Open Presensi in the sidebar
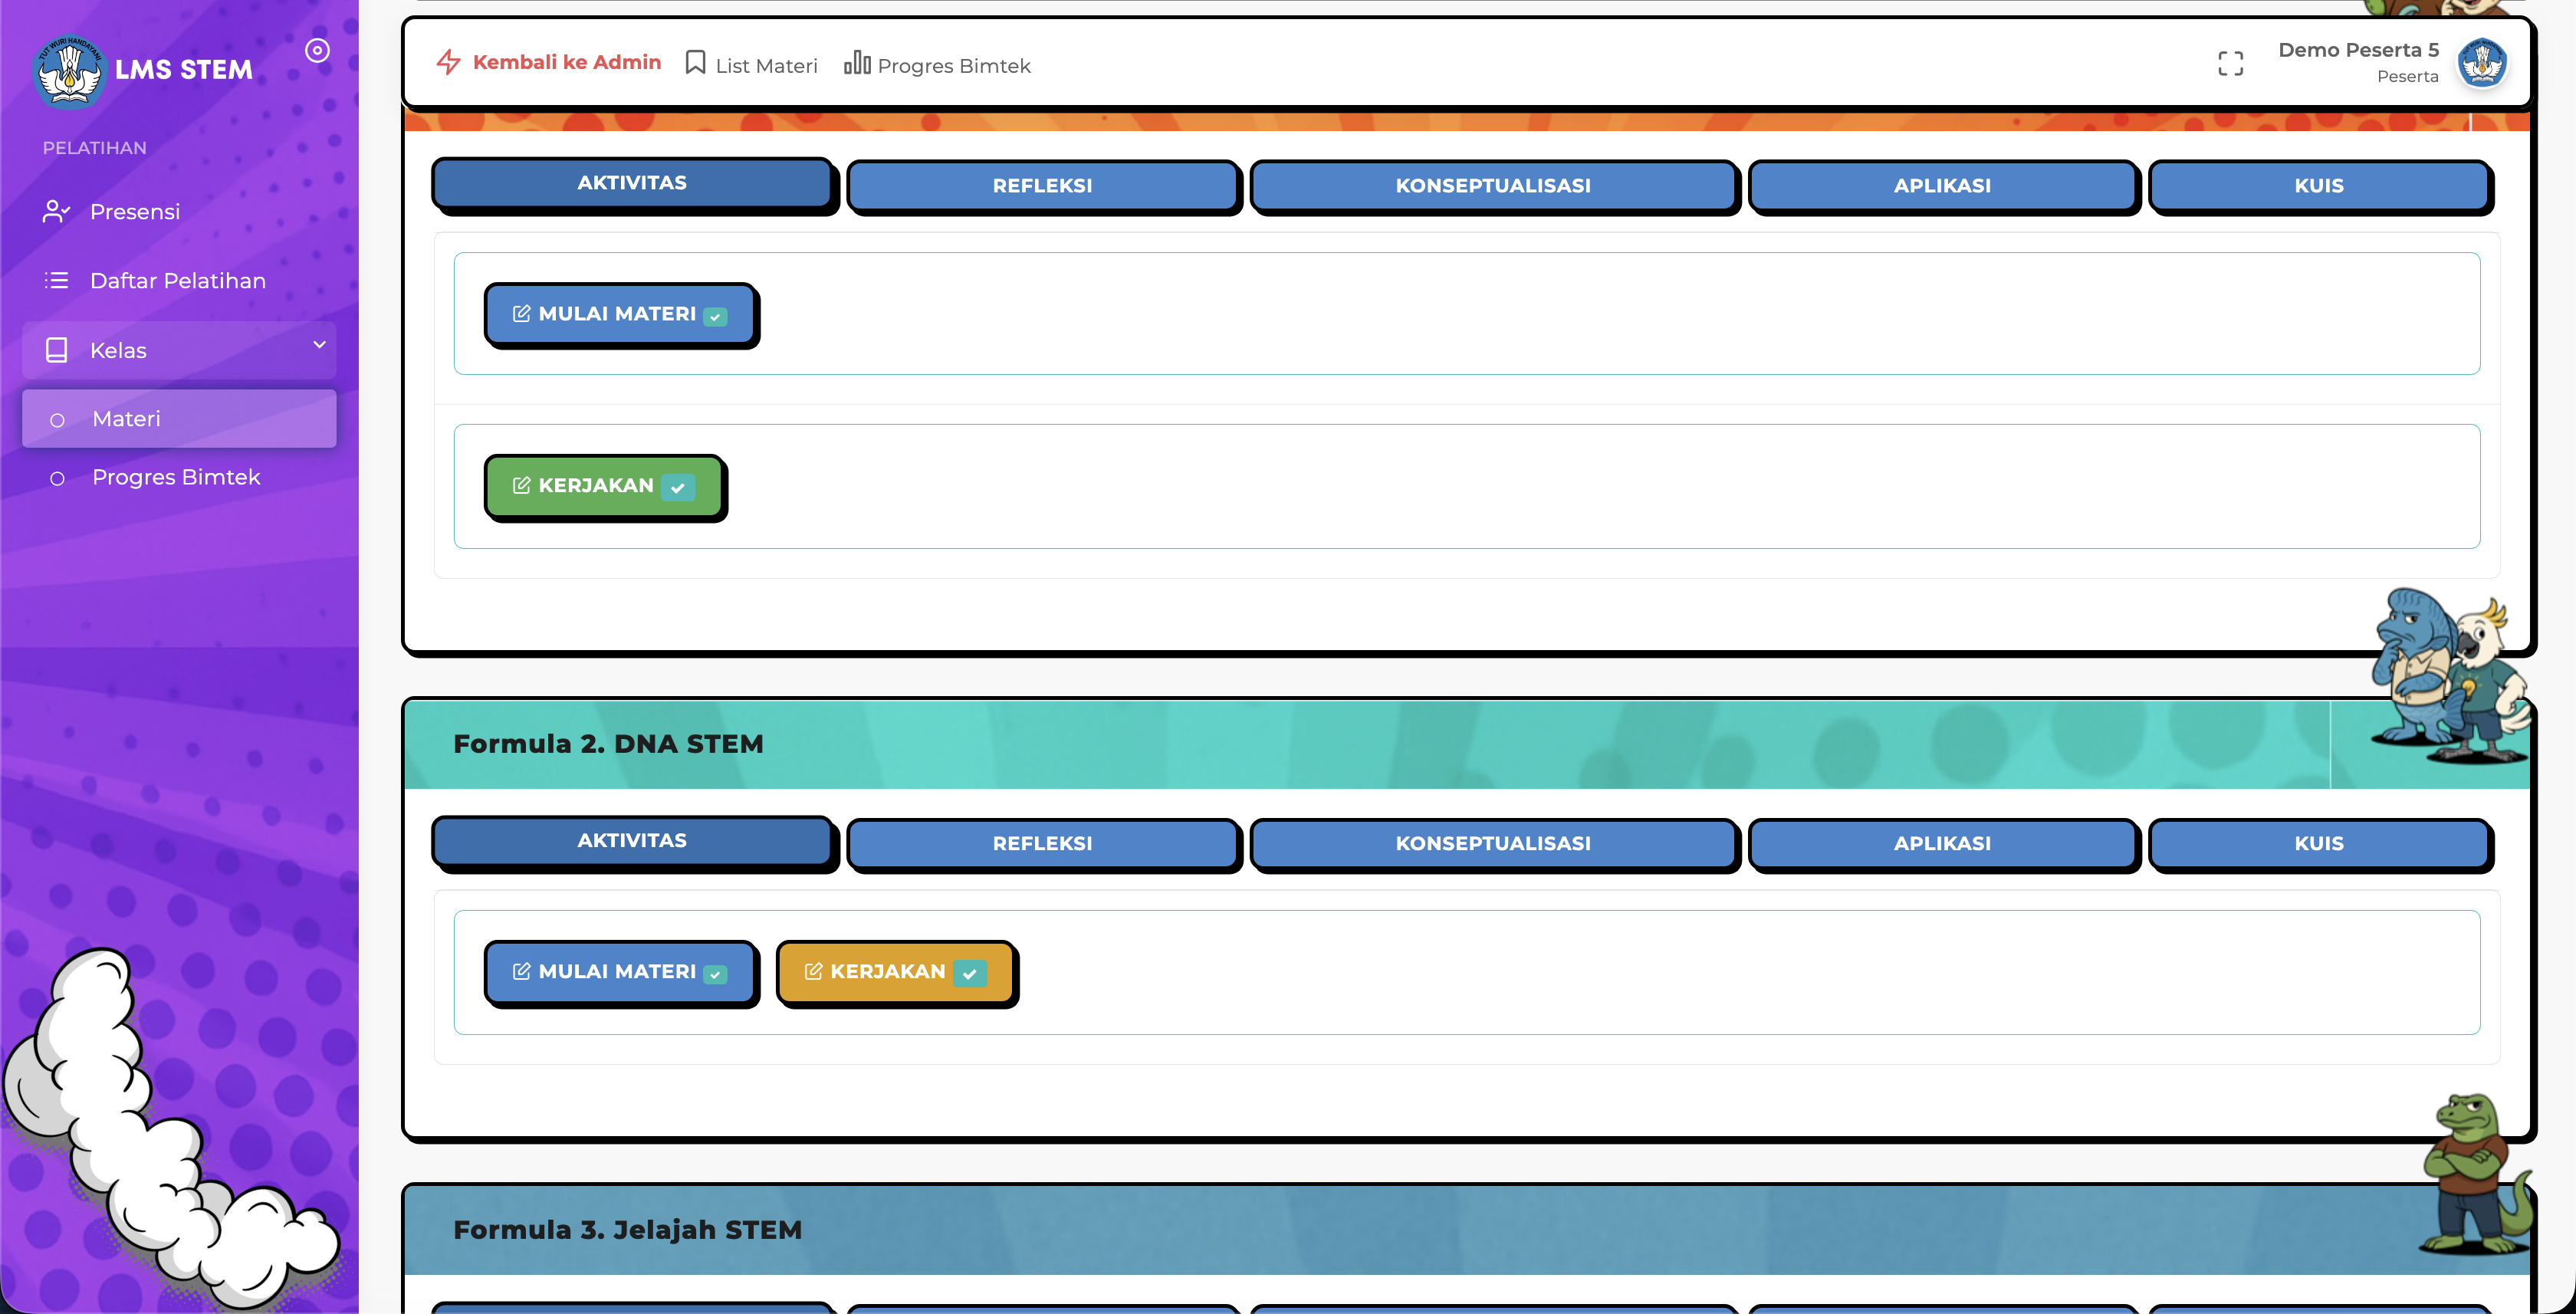 click(x=134, y=212)
